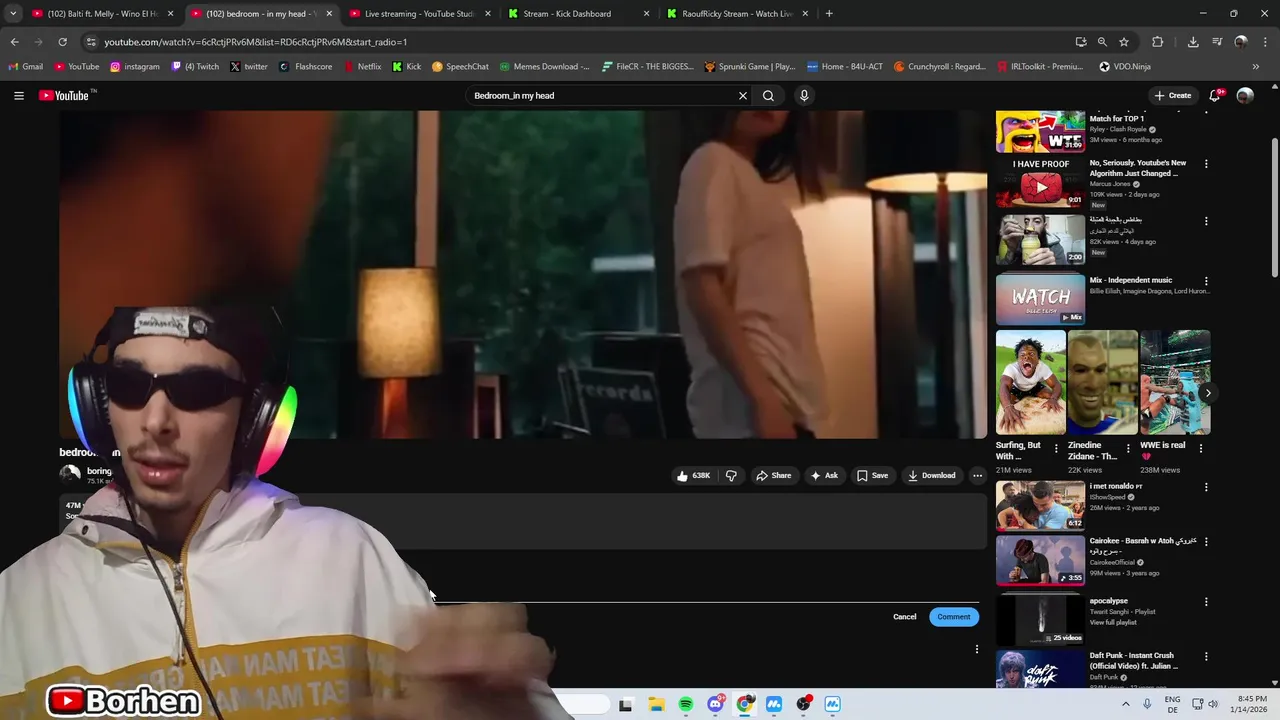The height and width of the screenshot is (720, 1280).
Task: Switch to Stream - Kick Dashboard tab
Action: [x=578, y=14]
